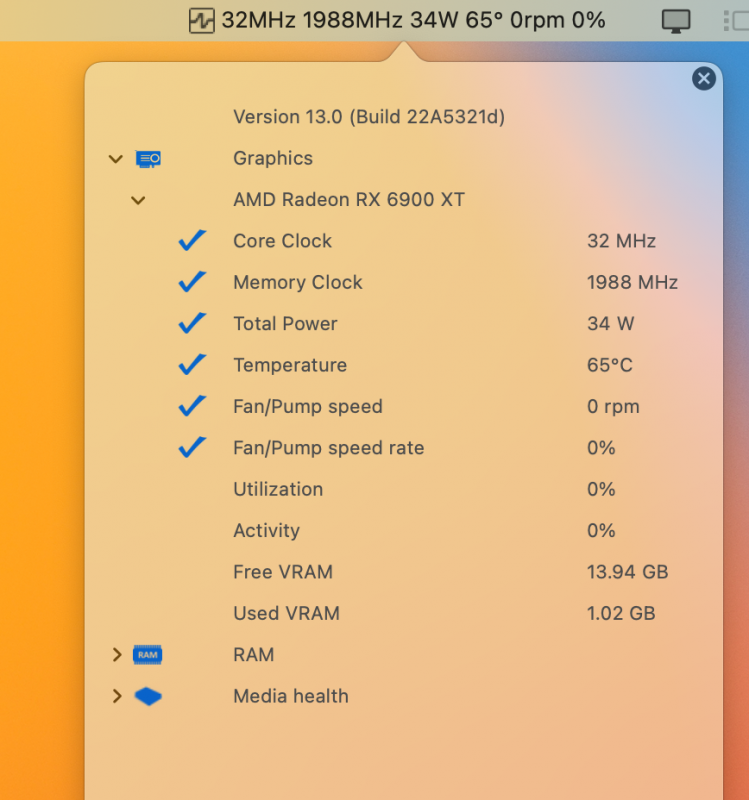
Task: Uncheck the Core Clock sensor
Action: point(192,241)
